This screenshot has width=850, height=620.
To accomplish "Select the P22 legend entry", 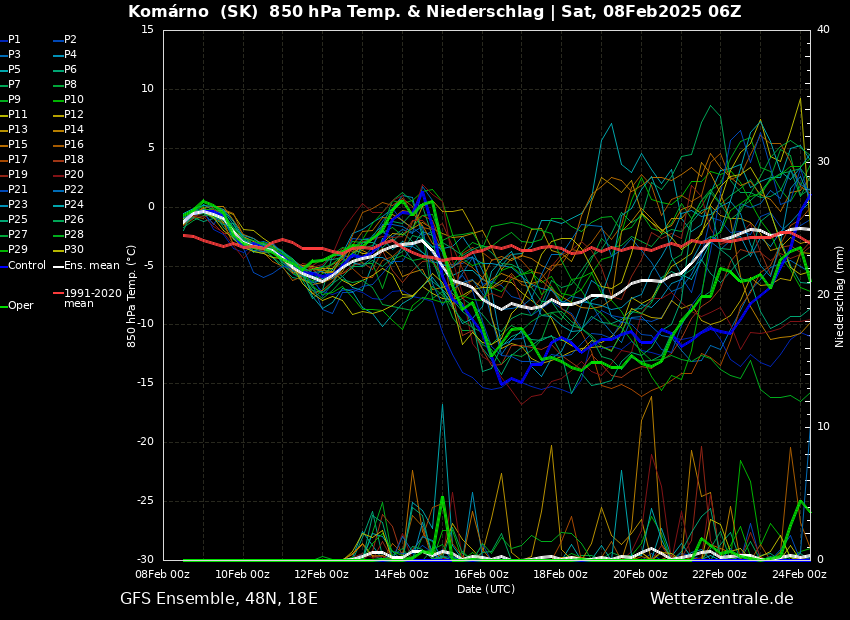I will [74, 190].
